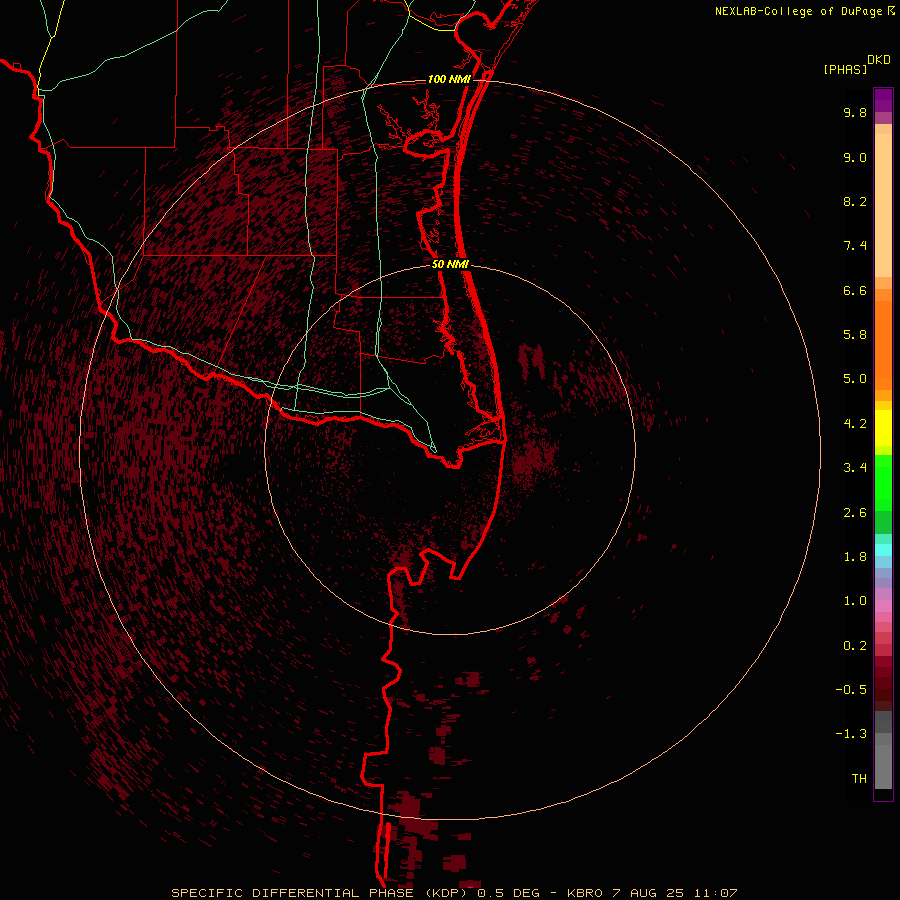Click the yellow segment of the color bar
900x900 pixels.
click(x=883, y=428)
